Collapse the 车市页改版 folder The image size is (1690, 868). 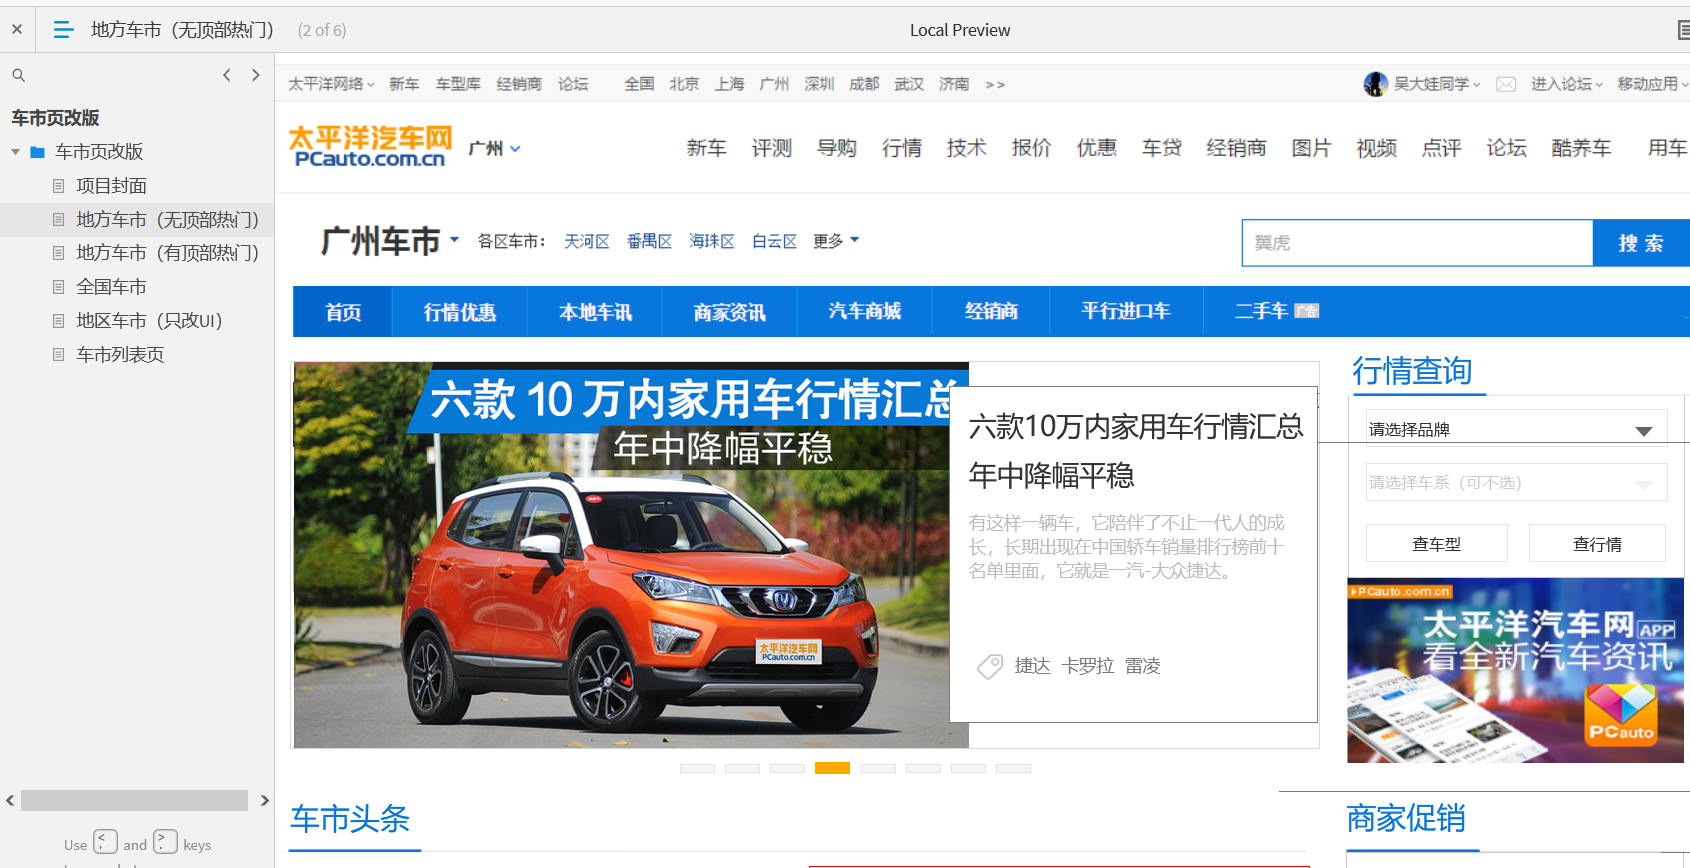point(16,152)
